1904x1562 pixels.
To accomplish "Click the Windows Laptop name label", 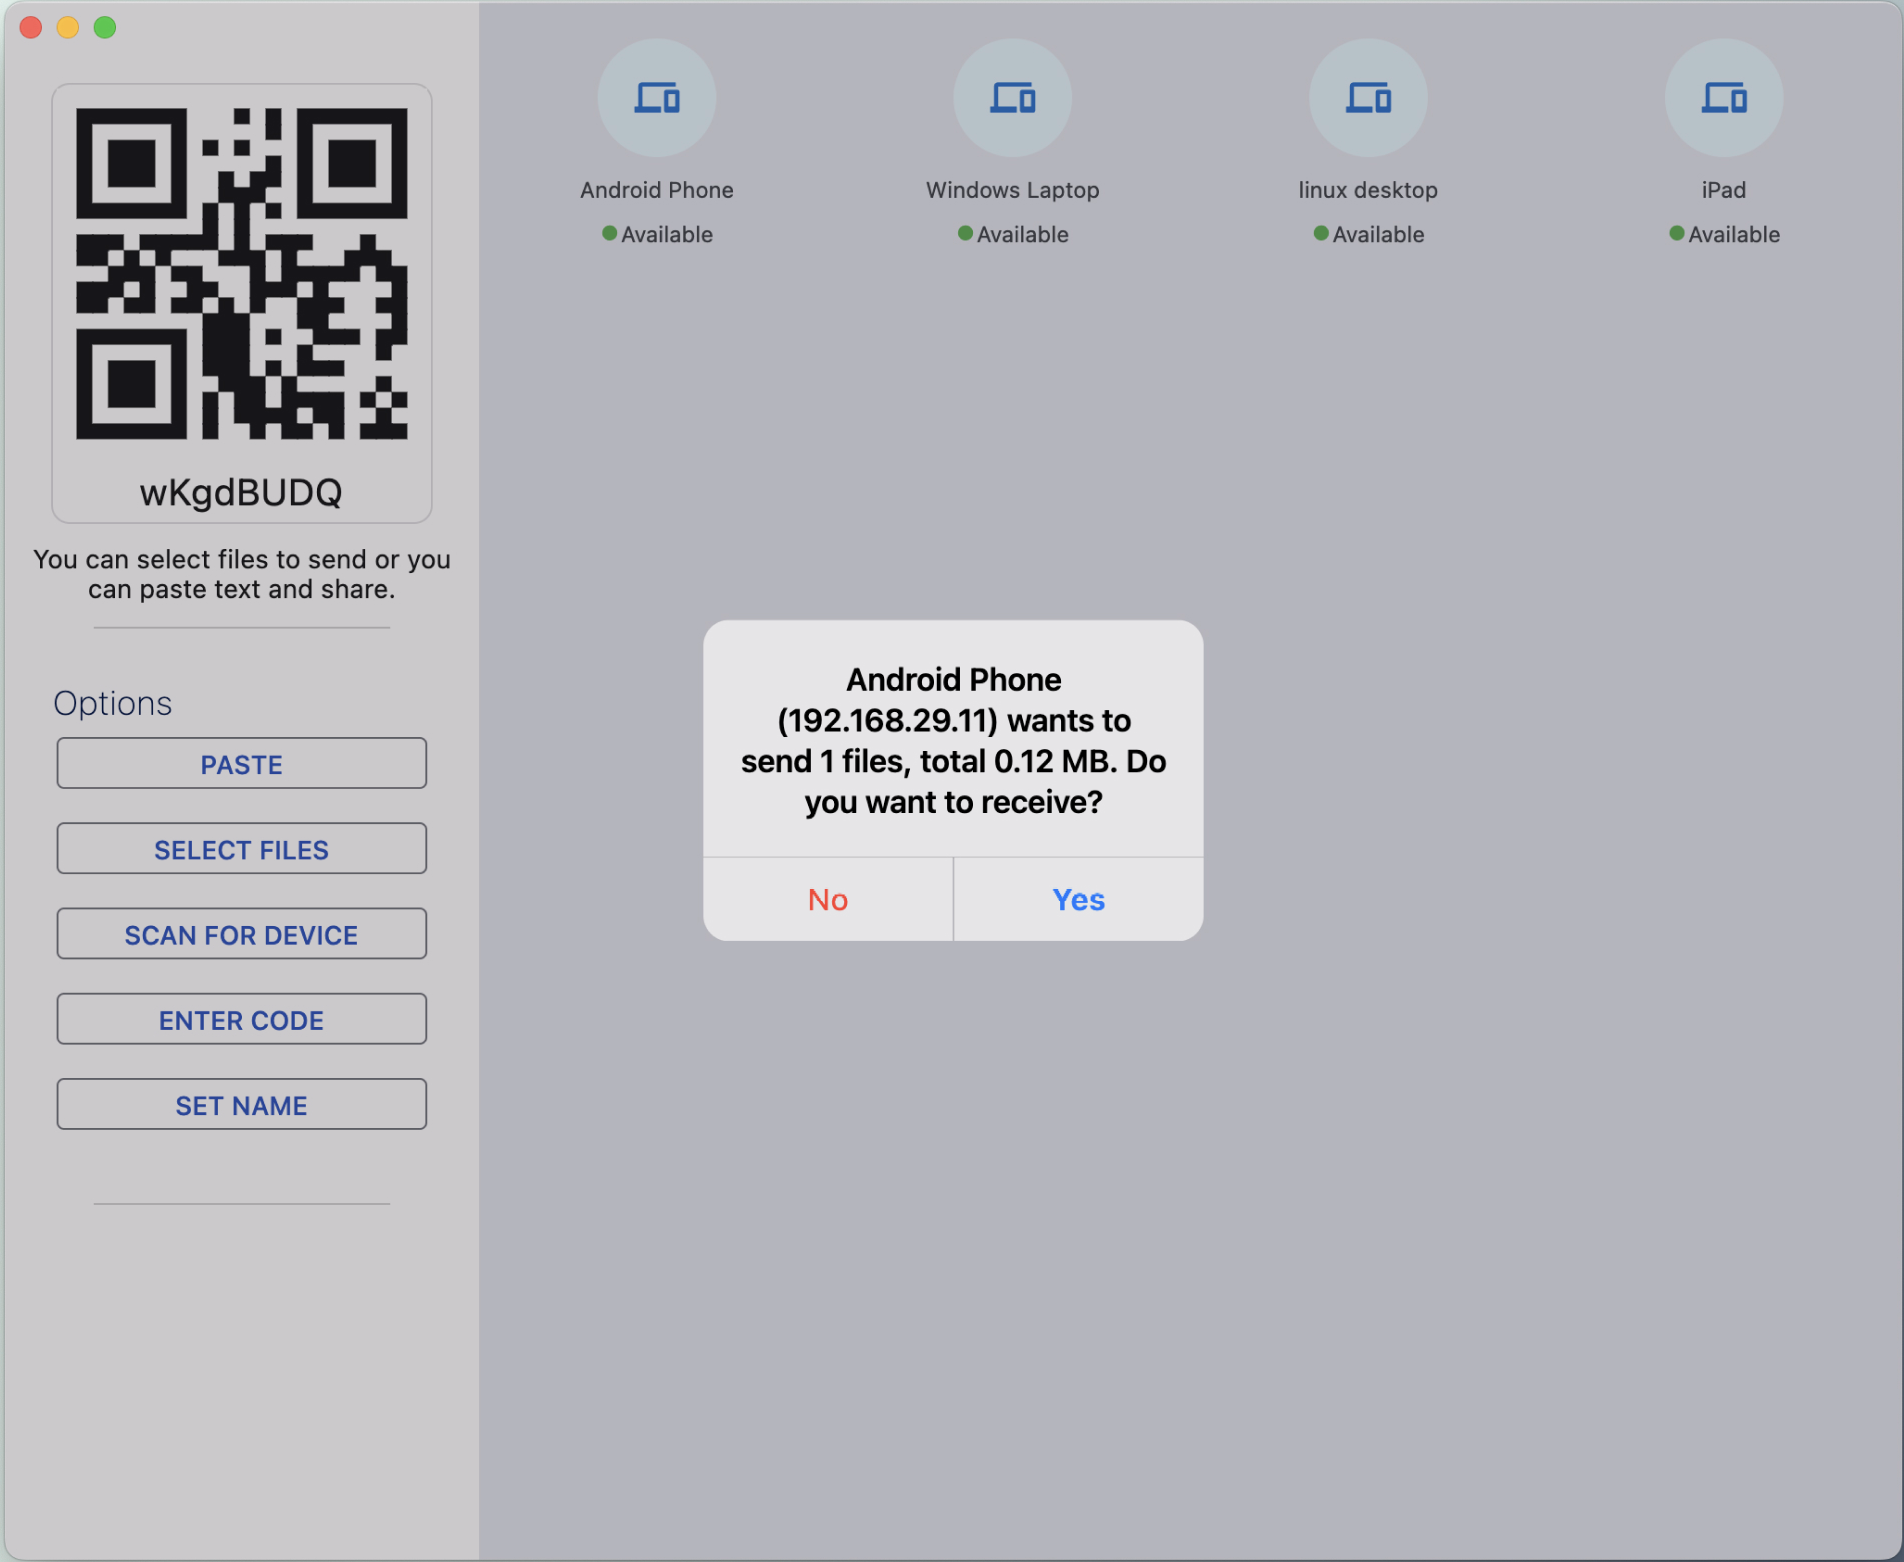I will click(1012, 189).
